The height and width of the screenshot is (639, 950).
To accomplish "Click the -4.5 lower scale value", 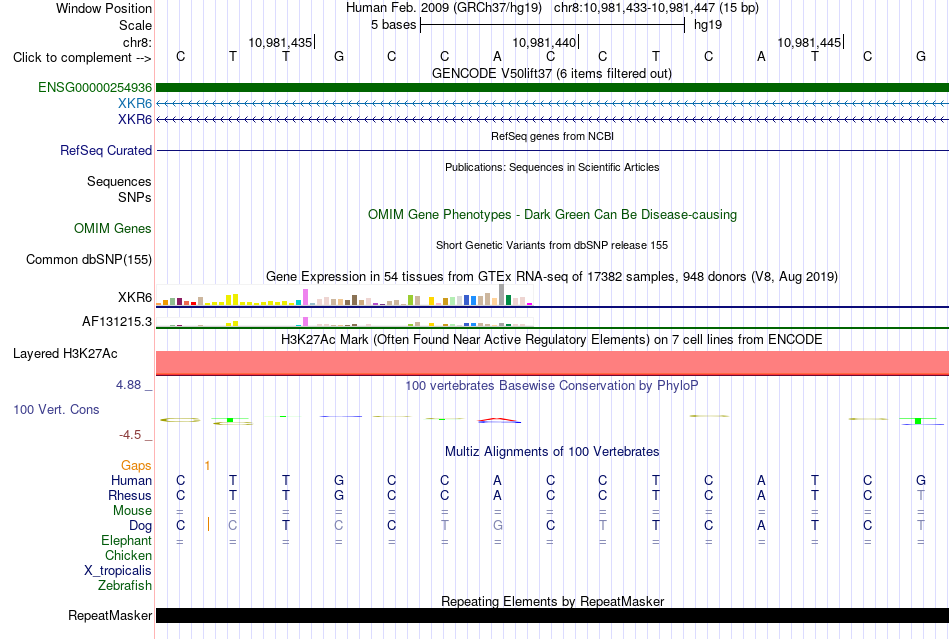I will click(130, 435).
